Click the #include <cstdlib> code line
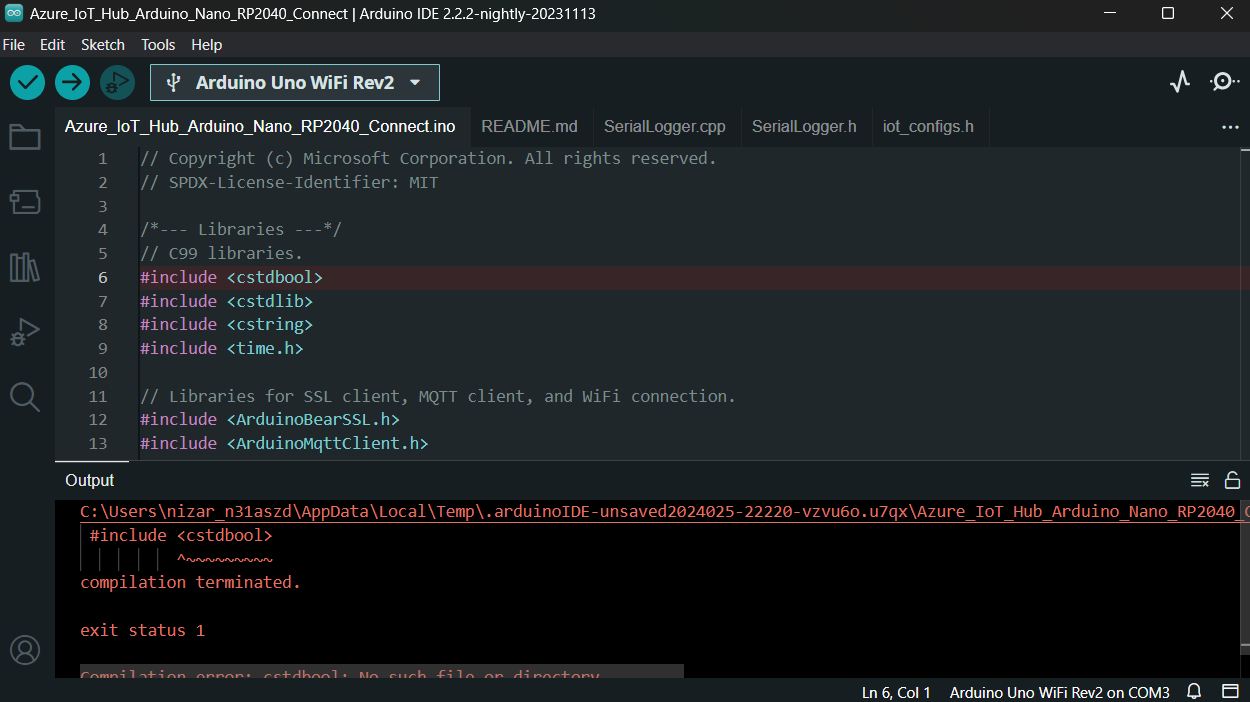This screenshot has height=702, width=1250. click(227, 301)
